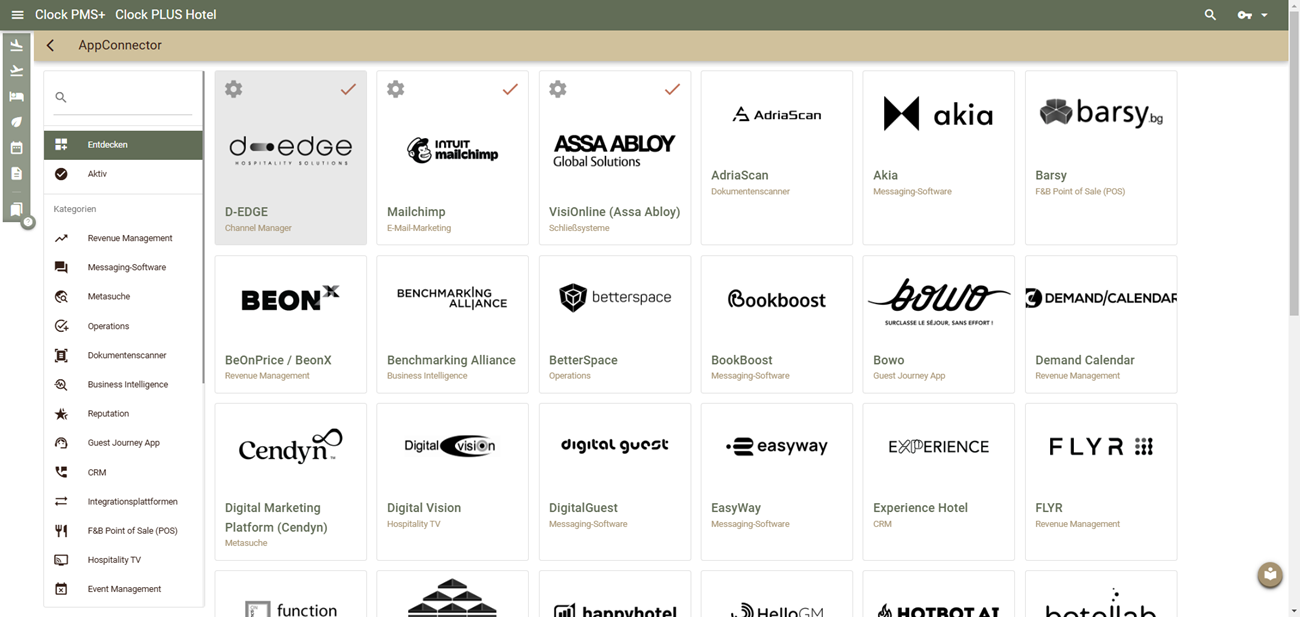The width and height of the screenshot is (1300, 617).
Task: Open the hamburger main menu
Action: [x=17, y=15]
